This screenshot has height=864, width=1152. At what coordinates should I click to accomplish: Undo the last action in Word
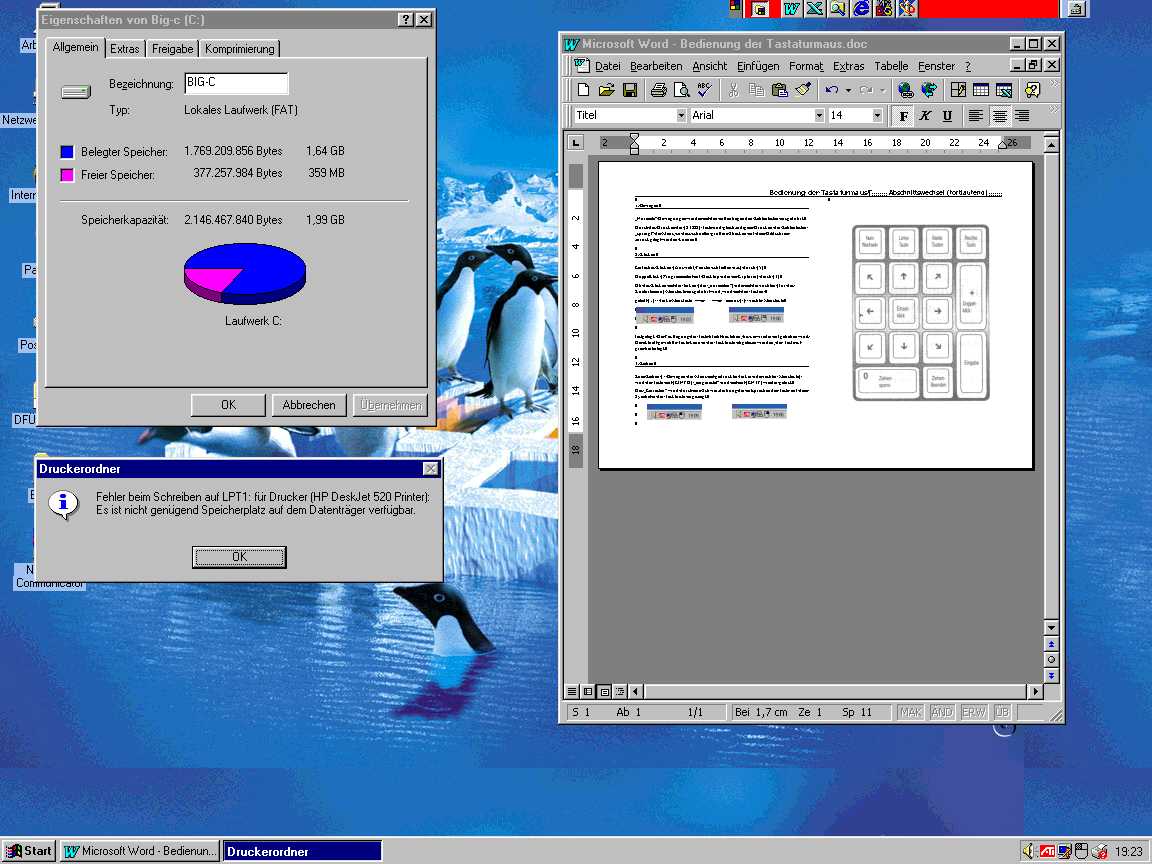click(832, 90)
